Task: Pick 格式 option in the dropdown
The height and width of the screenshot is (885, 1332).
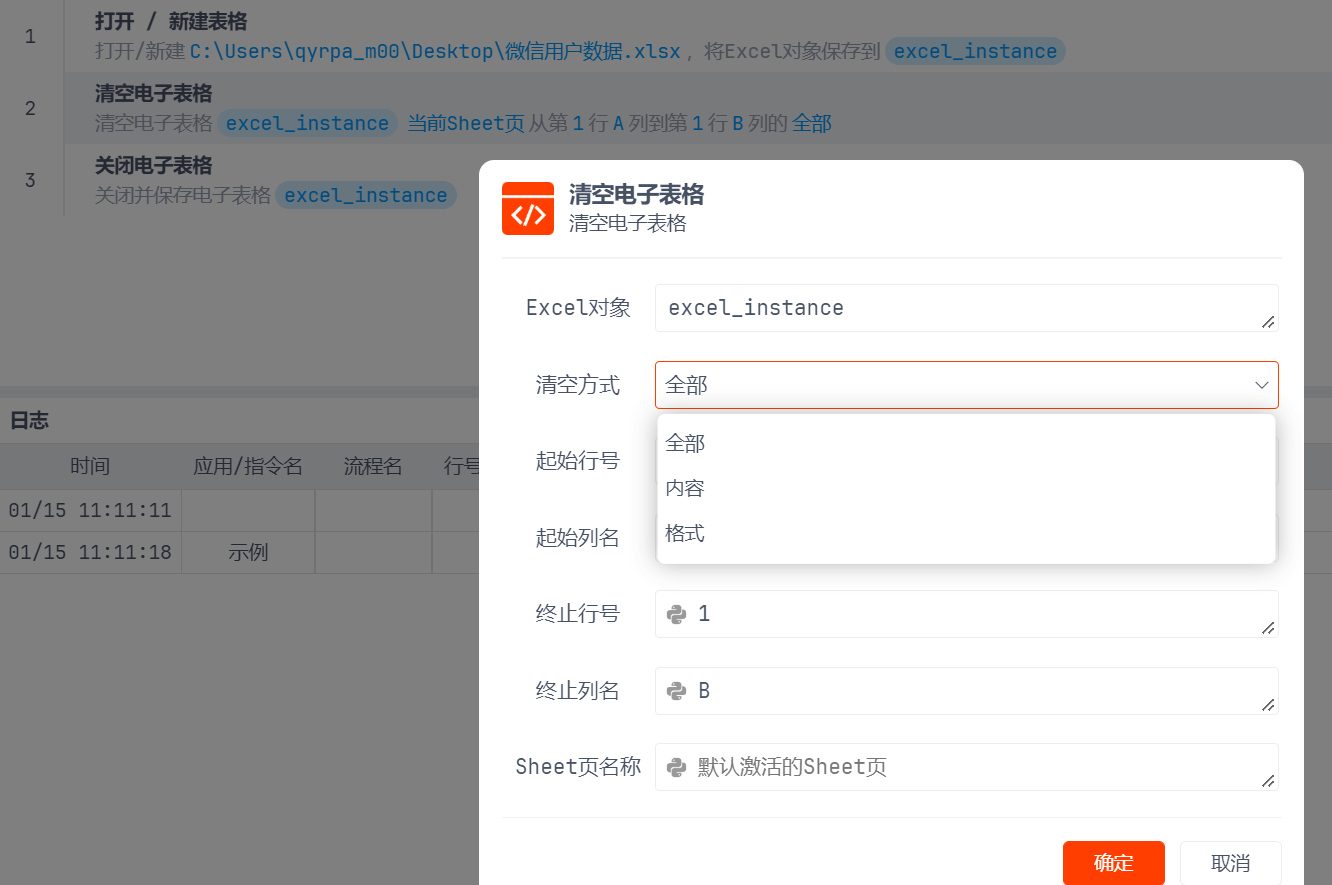Action: pos(686,533)
